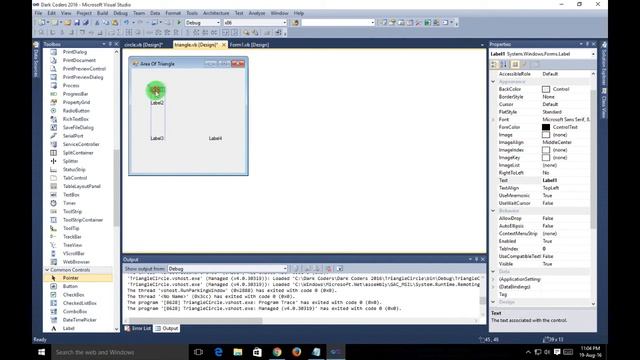Close the triangle.vb [Design] tab
The image size is (640, 360).
pos(224,45)
